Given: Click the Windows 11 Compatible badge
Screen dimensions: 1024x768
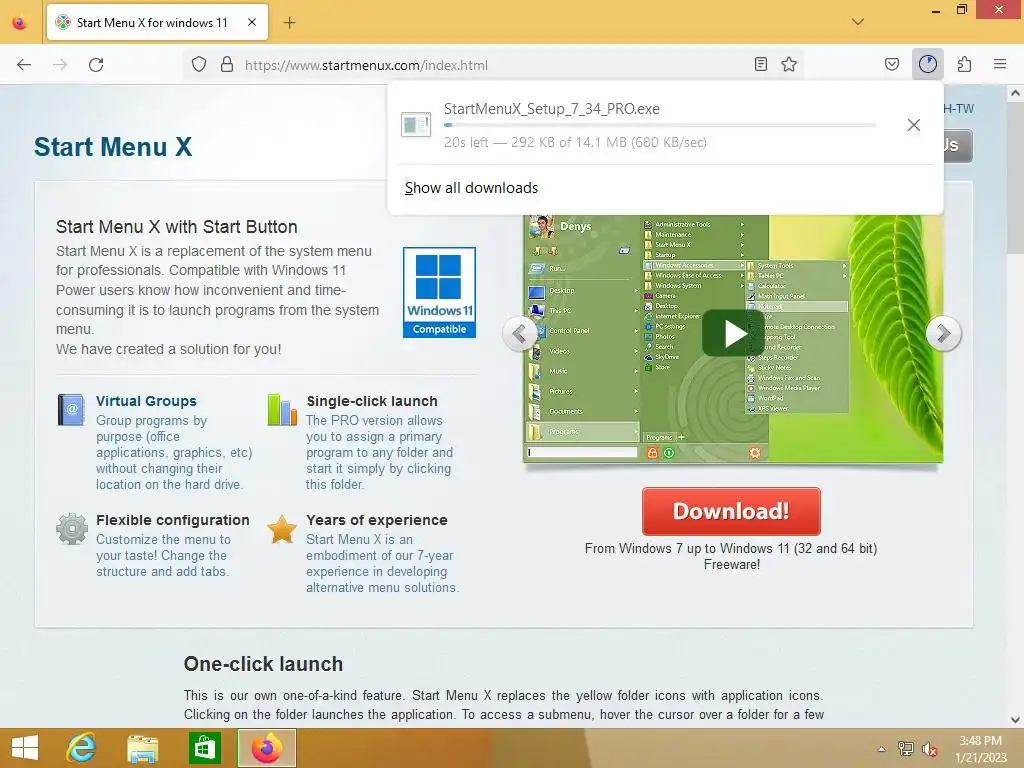Looking at the screenshot, I should tap(439, 292).
